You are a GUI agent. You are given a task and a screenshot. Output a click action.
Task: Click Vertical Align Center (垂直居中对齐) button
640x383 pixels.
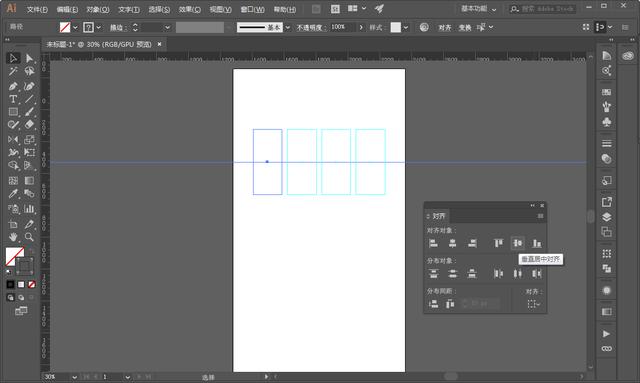pyautogui.click(x=518, y=243)
